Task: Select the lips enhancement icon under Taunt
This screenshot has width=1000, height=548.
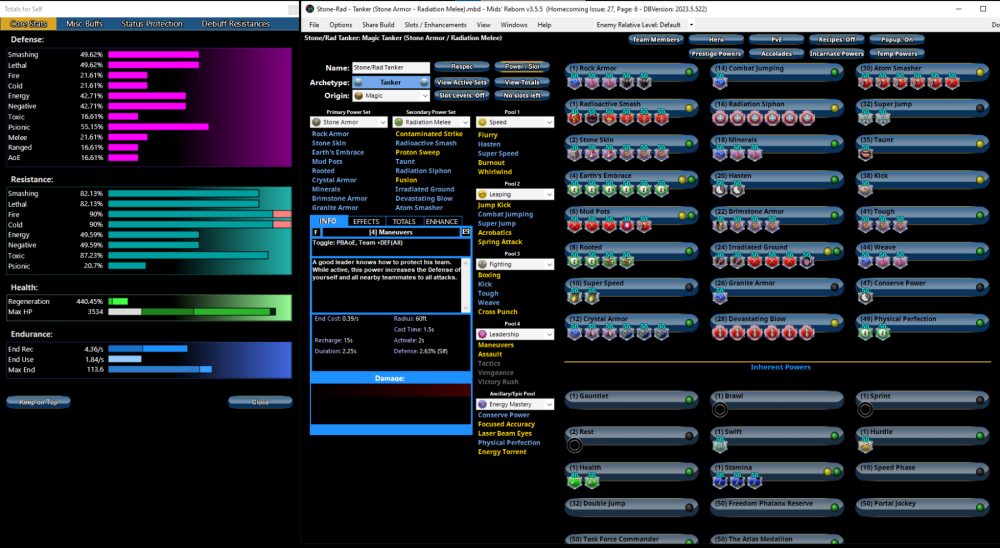Action: 867,154
